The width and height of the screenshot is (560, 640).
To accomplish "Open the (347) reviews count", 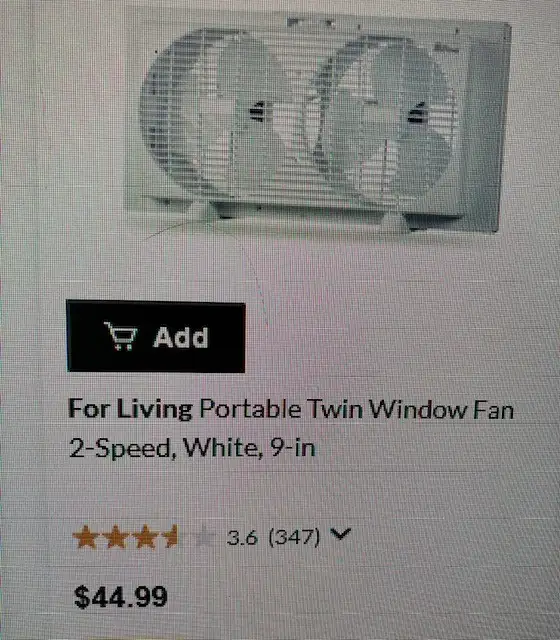I will tap(294, 537).
